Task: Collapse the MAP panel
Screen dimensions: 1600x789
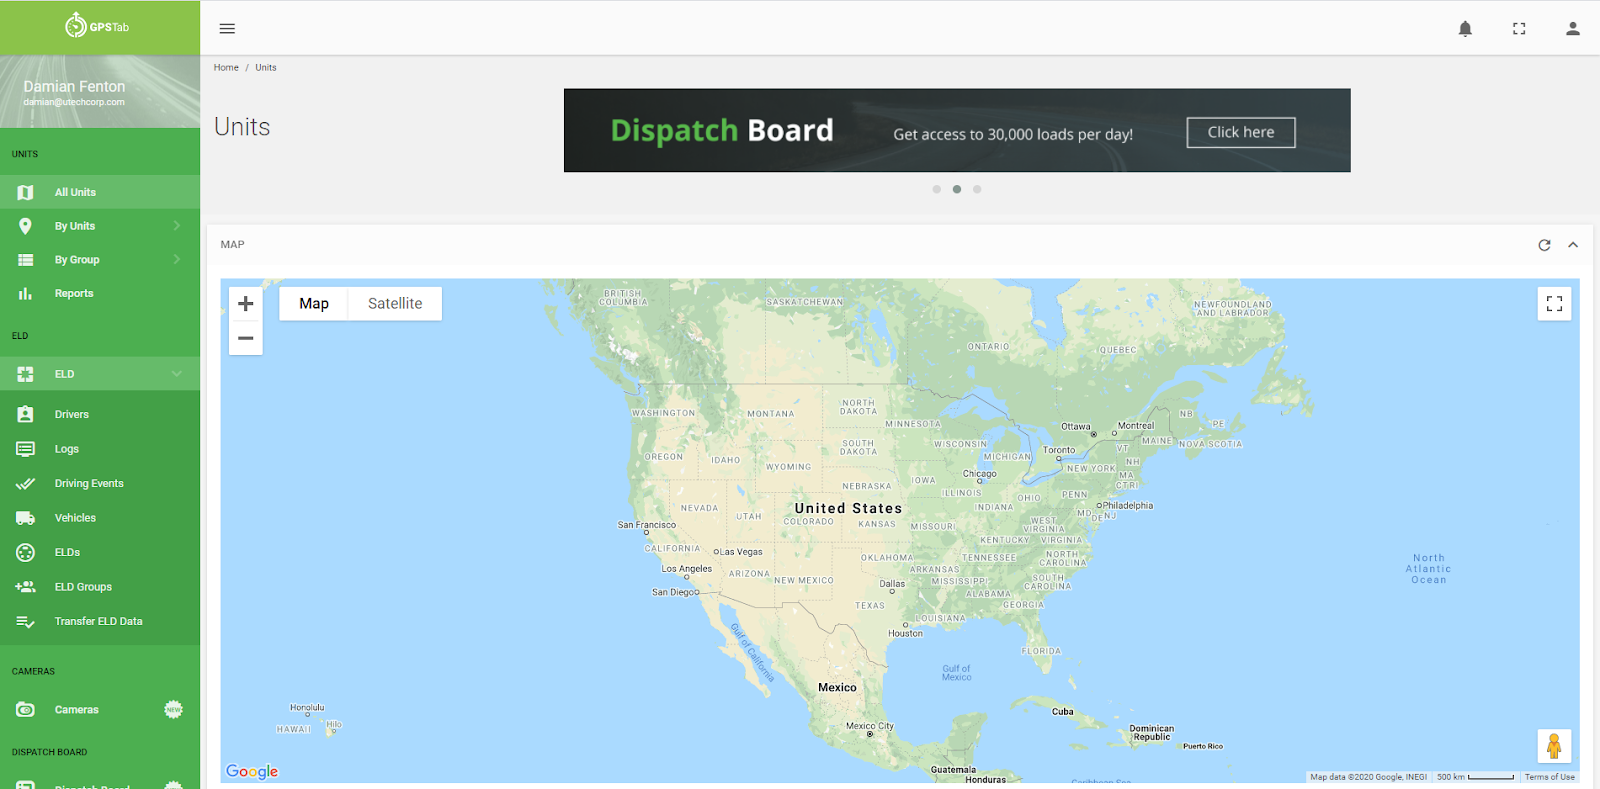Action: coord(1573,245)
